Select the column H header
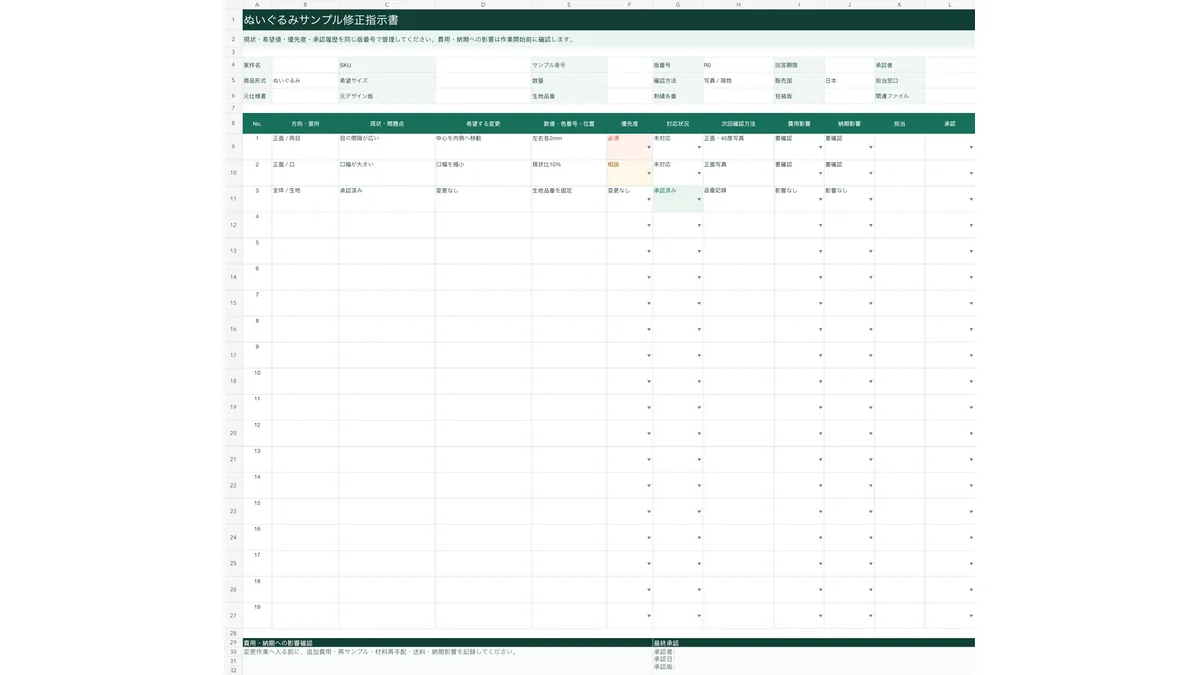This screenshot has width=1200, height=675. click(x=738, y=5)
